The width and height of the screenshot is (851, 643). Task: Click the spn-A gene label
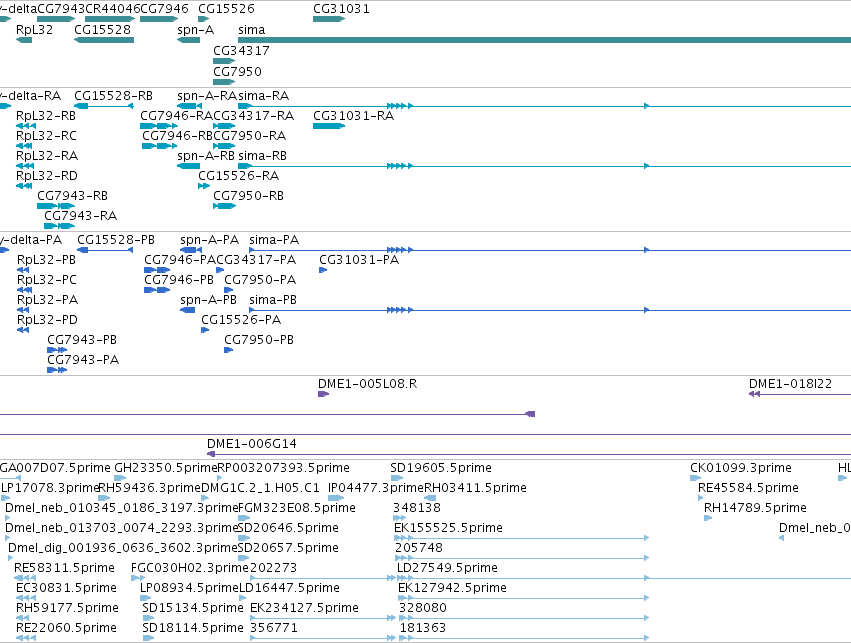pos(195,29)
